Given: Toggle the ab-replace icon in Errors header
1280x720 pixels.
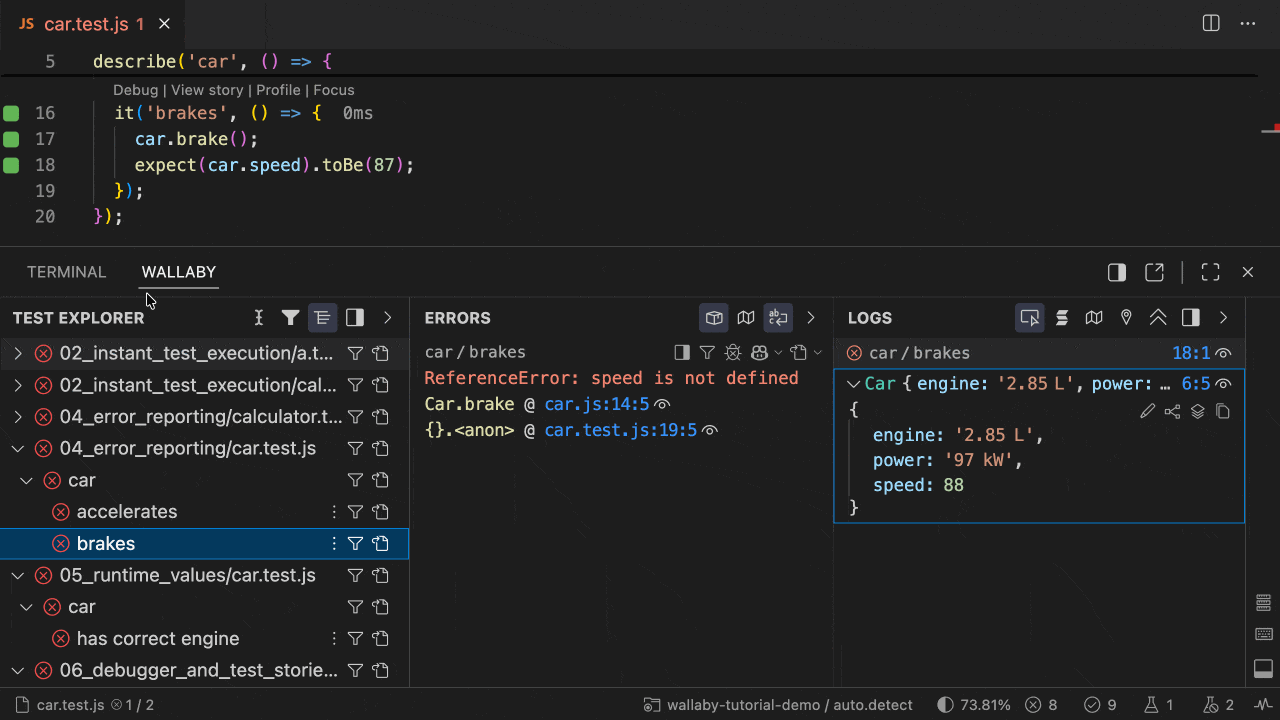Looking at the screenshot, I should coord(778,318).
